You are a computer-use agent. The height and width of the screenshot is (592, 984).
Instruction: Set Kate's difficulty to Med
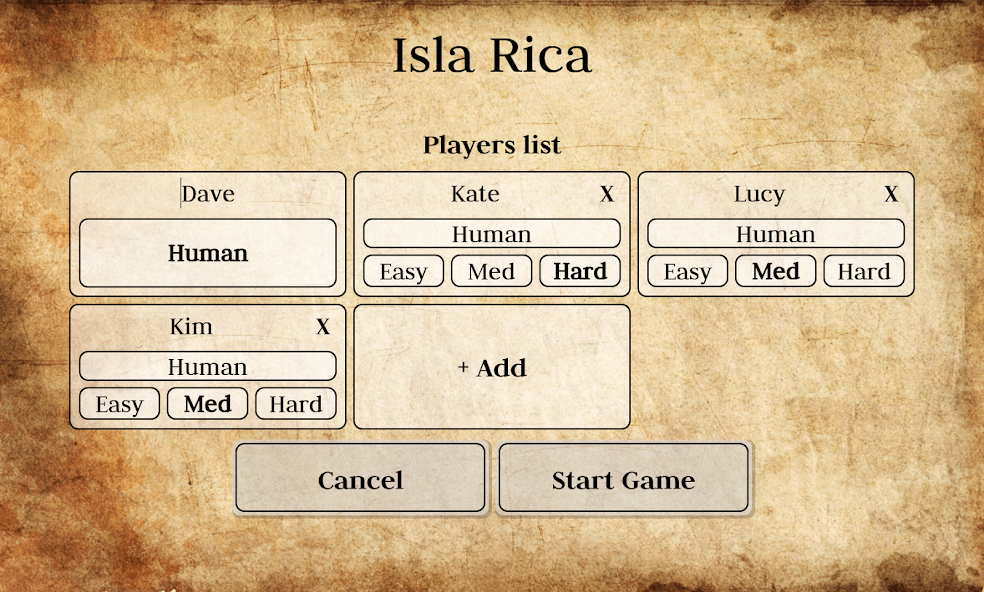[x=491, y=270]
